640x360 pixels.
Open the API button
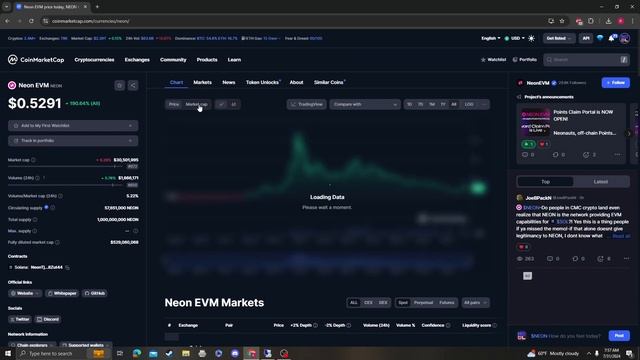click(x=586, y=38)
